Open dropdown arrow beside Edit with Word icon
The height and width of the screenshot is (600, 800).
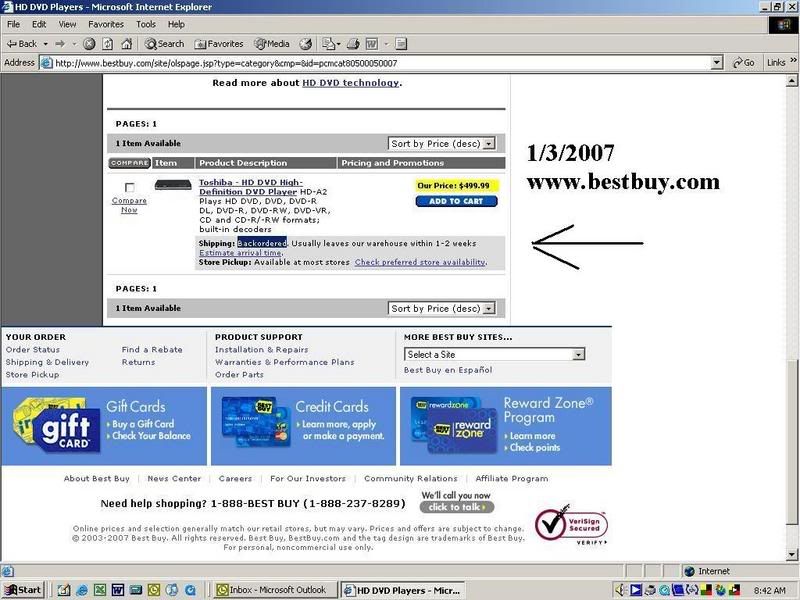[x=386, y=44]
